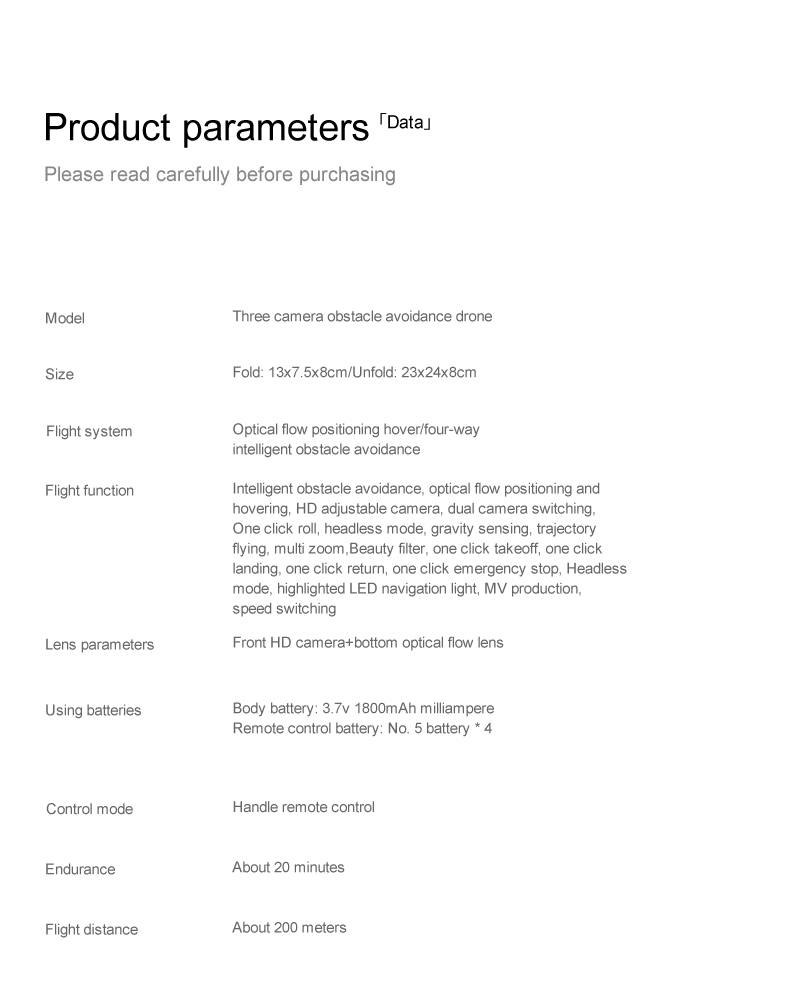Click the "speed switching" line of text
The width and height of the screenshot is (790, 995).
[284, 608]
